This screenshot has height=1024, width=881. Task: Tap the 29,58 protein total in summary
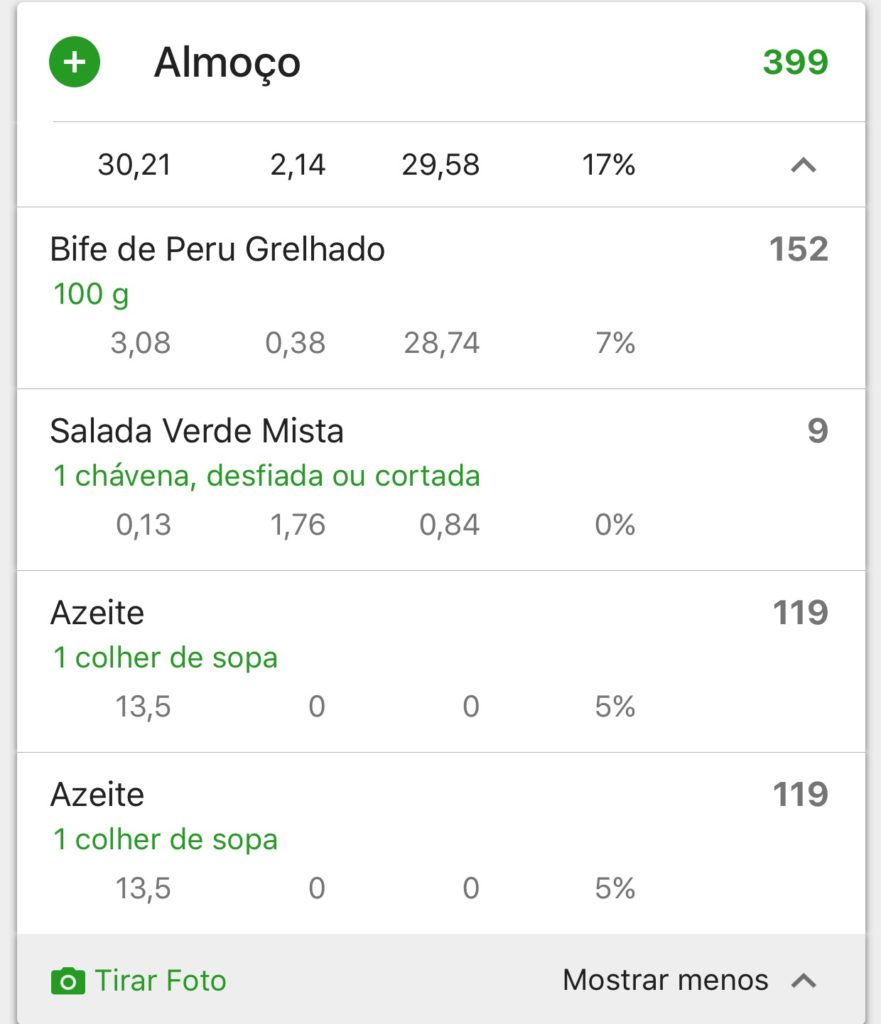[x=440, y=165]
